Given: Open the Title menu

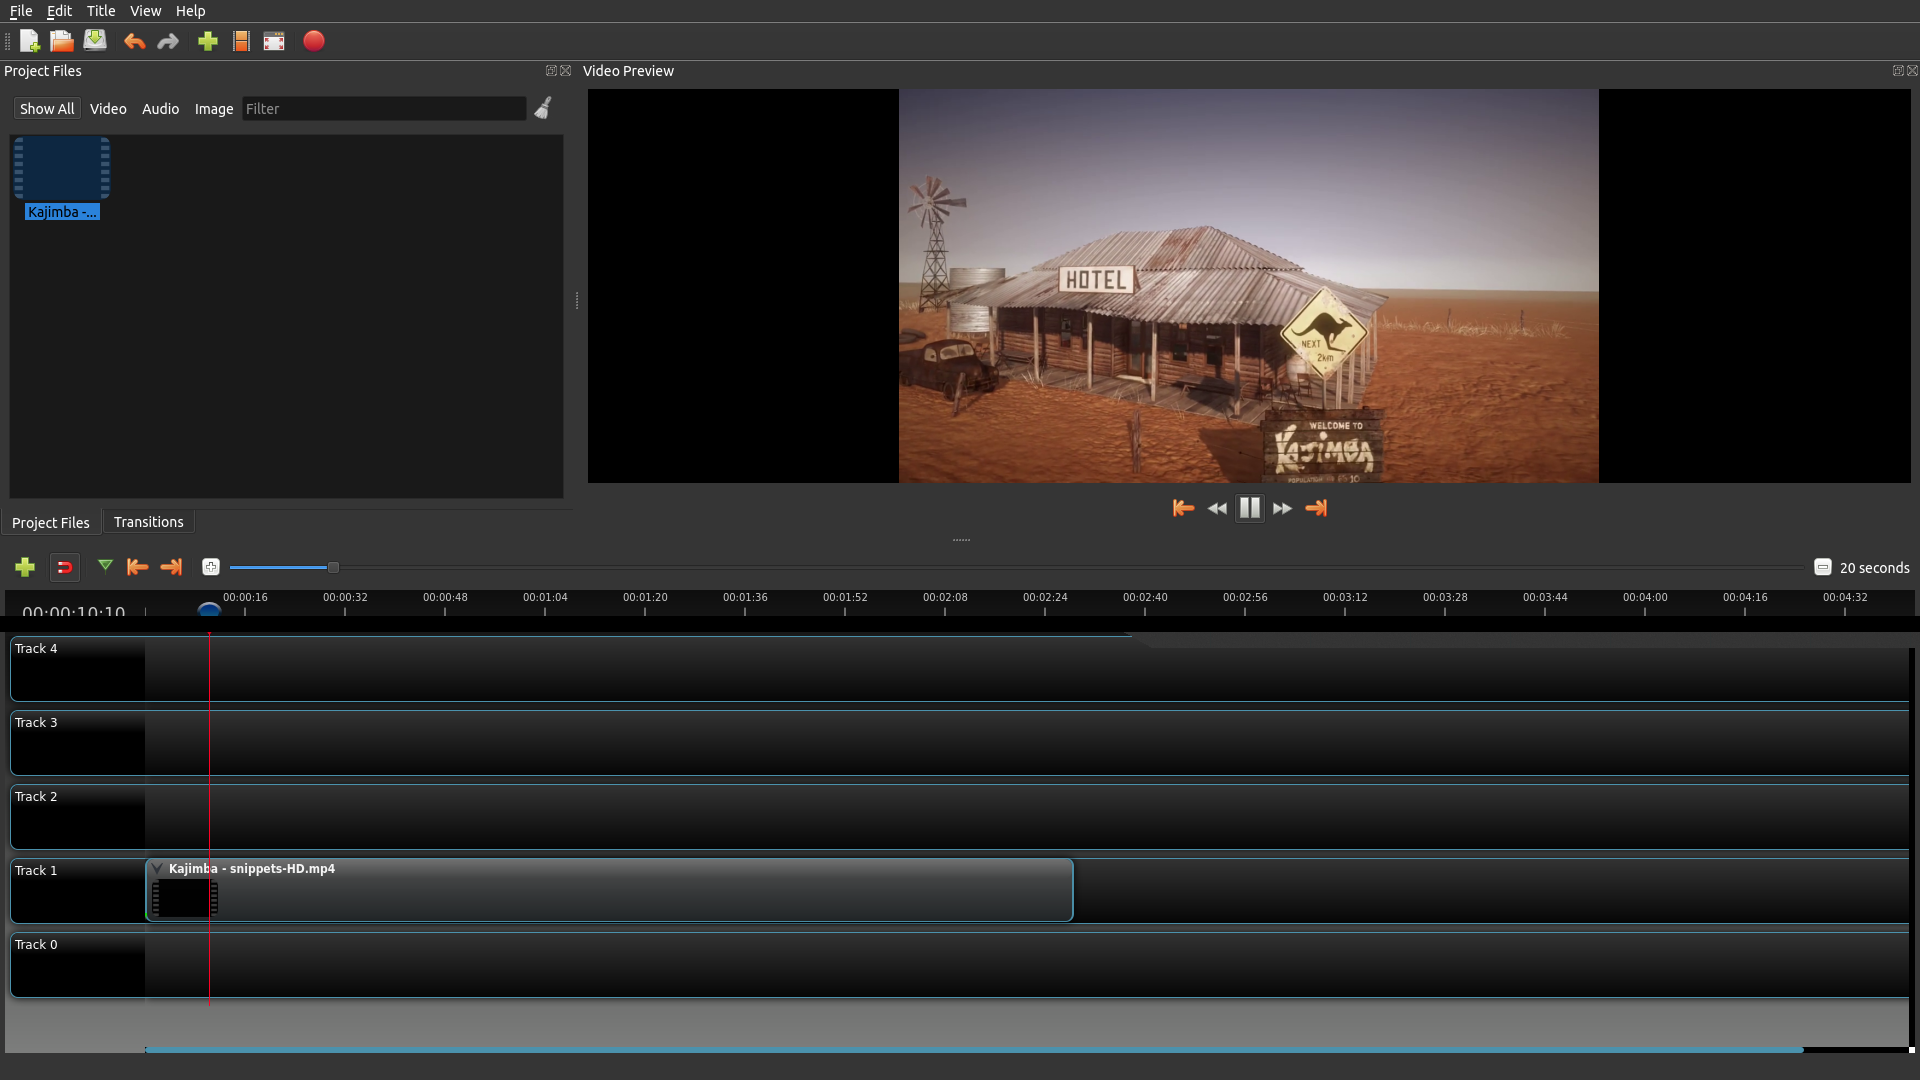Looking at the screenshot, I should (101, 11).
